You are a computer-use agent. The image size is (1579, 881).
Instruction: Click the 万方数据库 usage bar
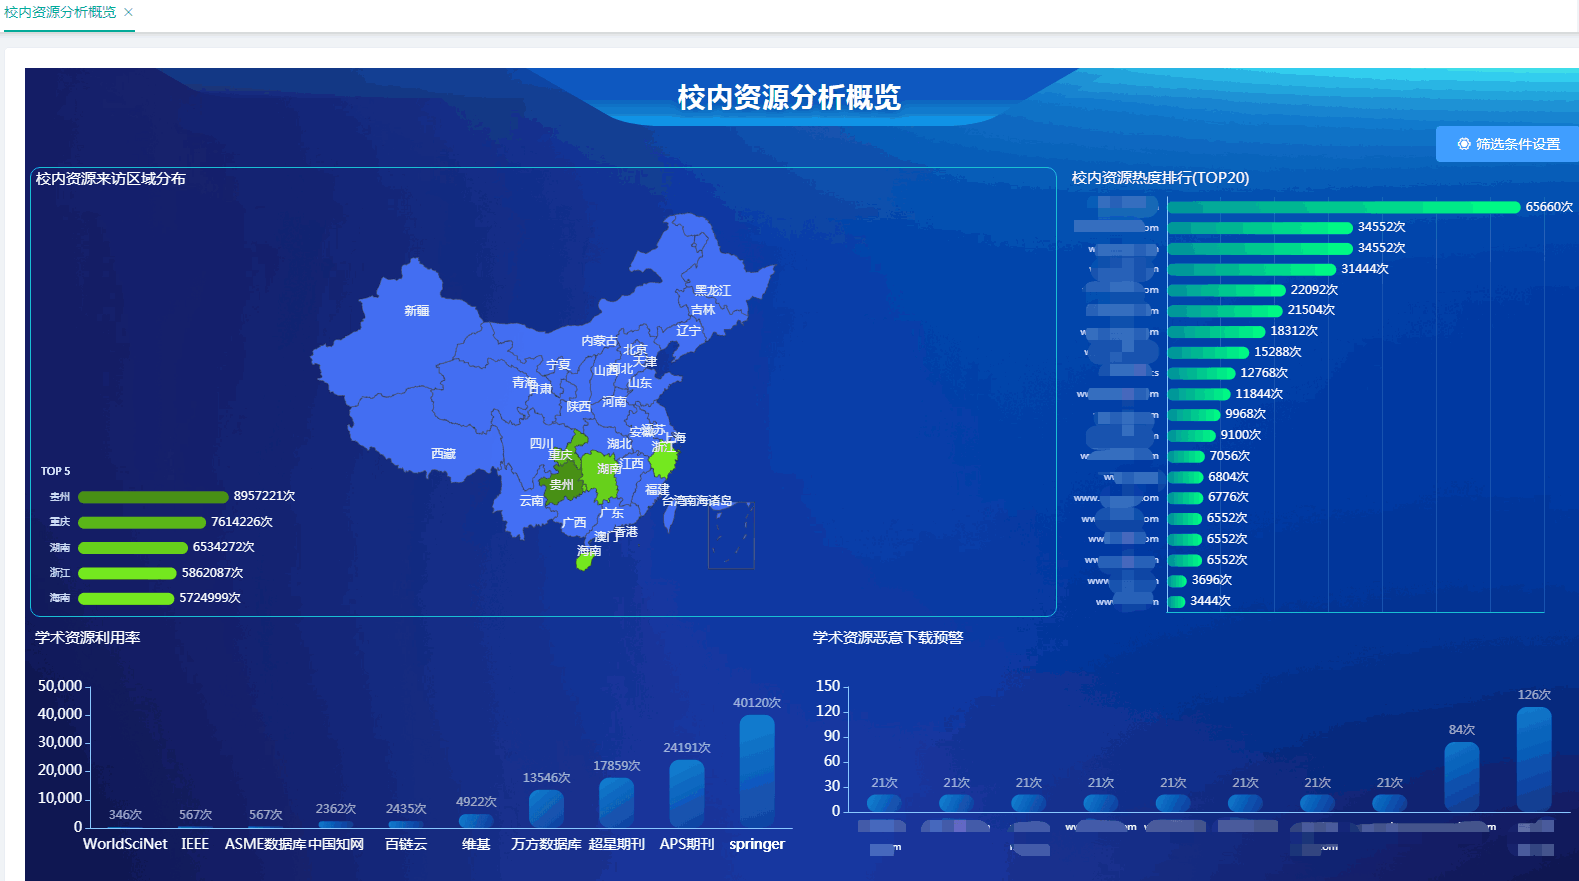(x=546, y=808)
